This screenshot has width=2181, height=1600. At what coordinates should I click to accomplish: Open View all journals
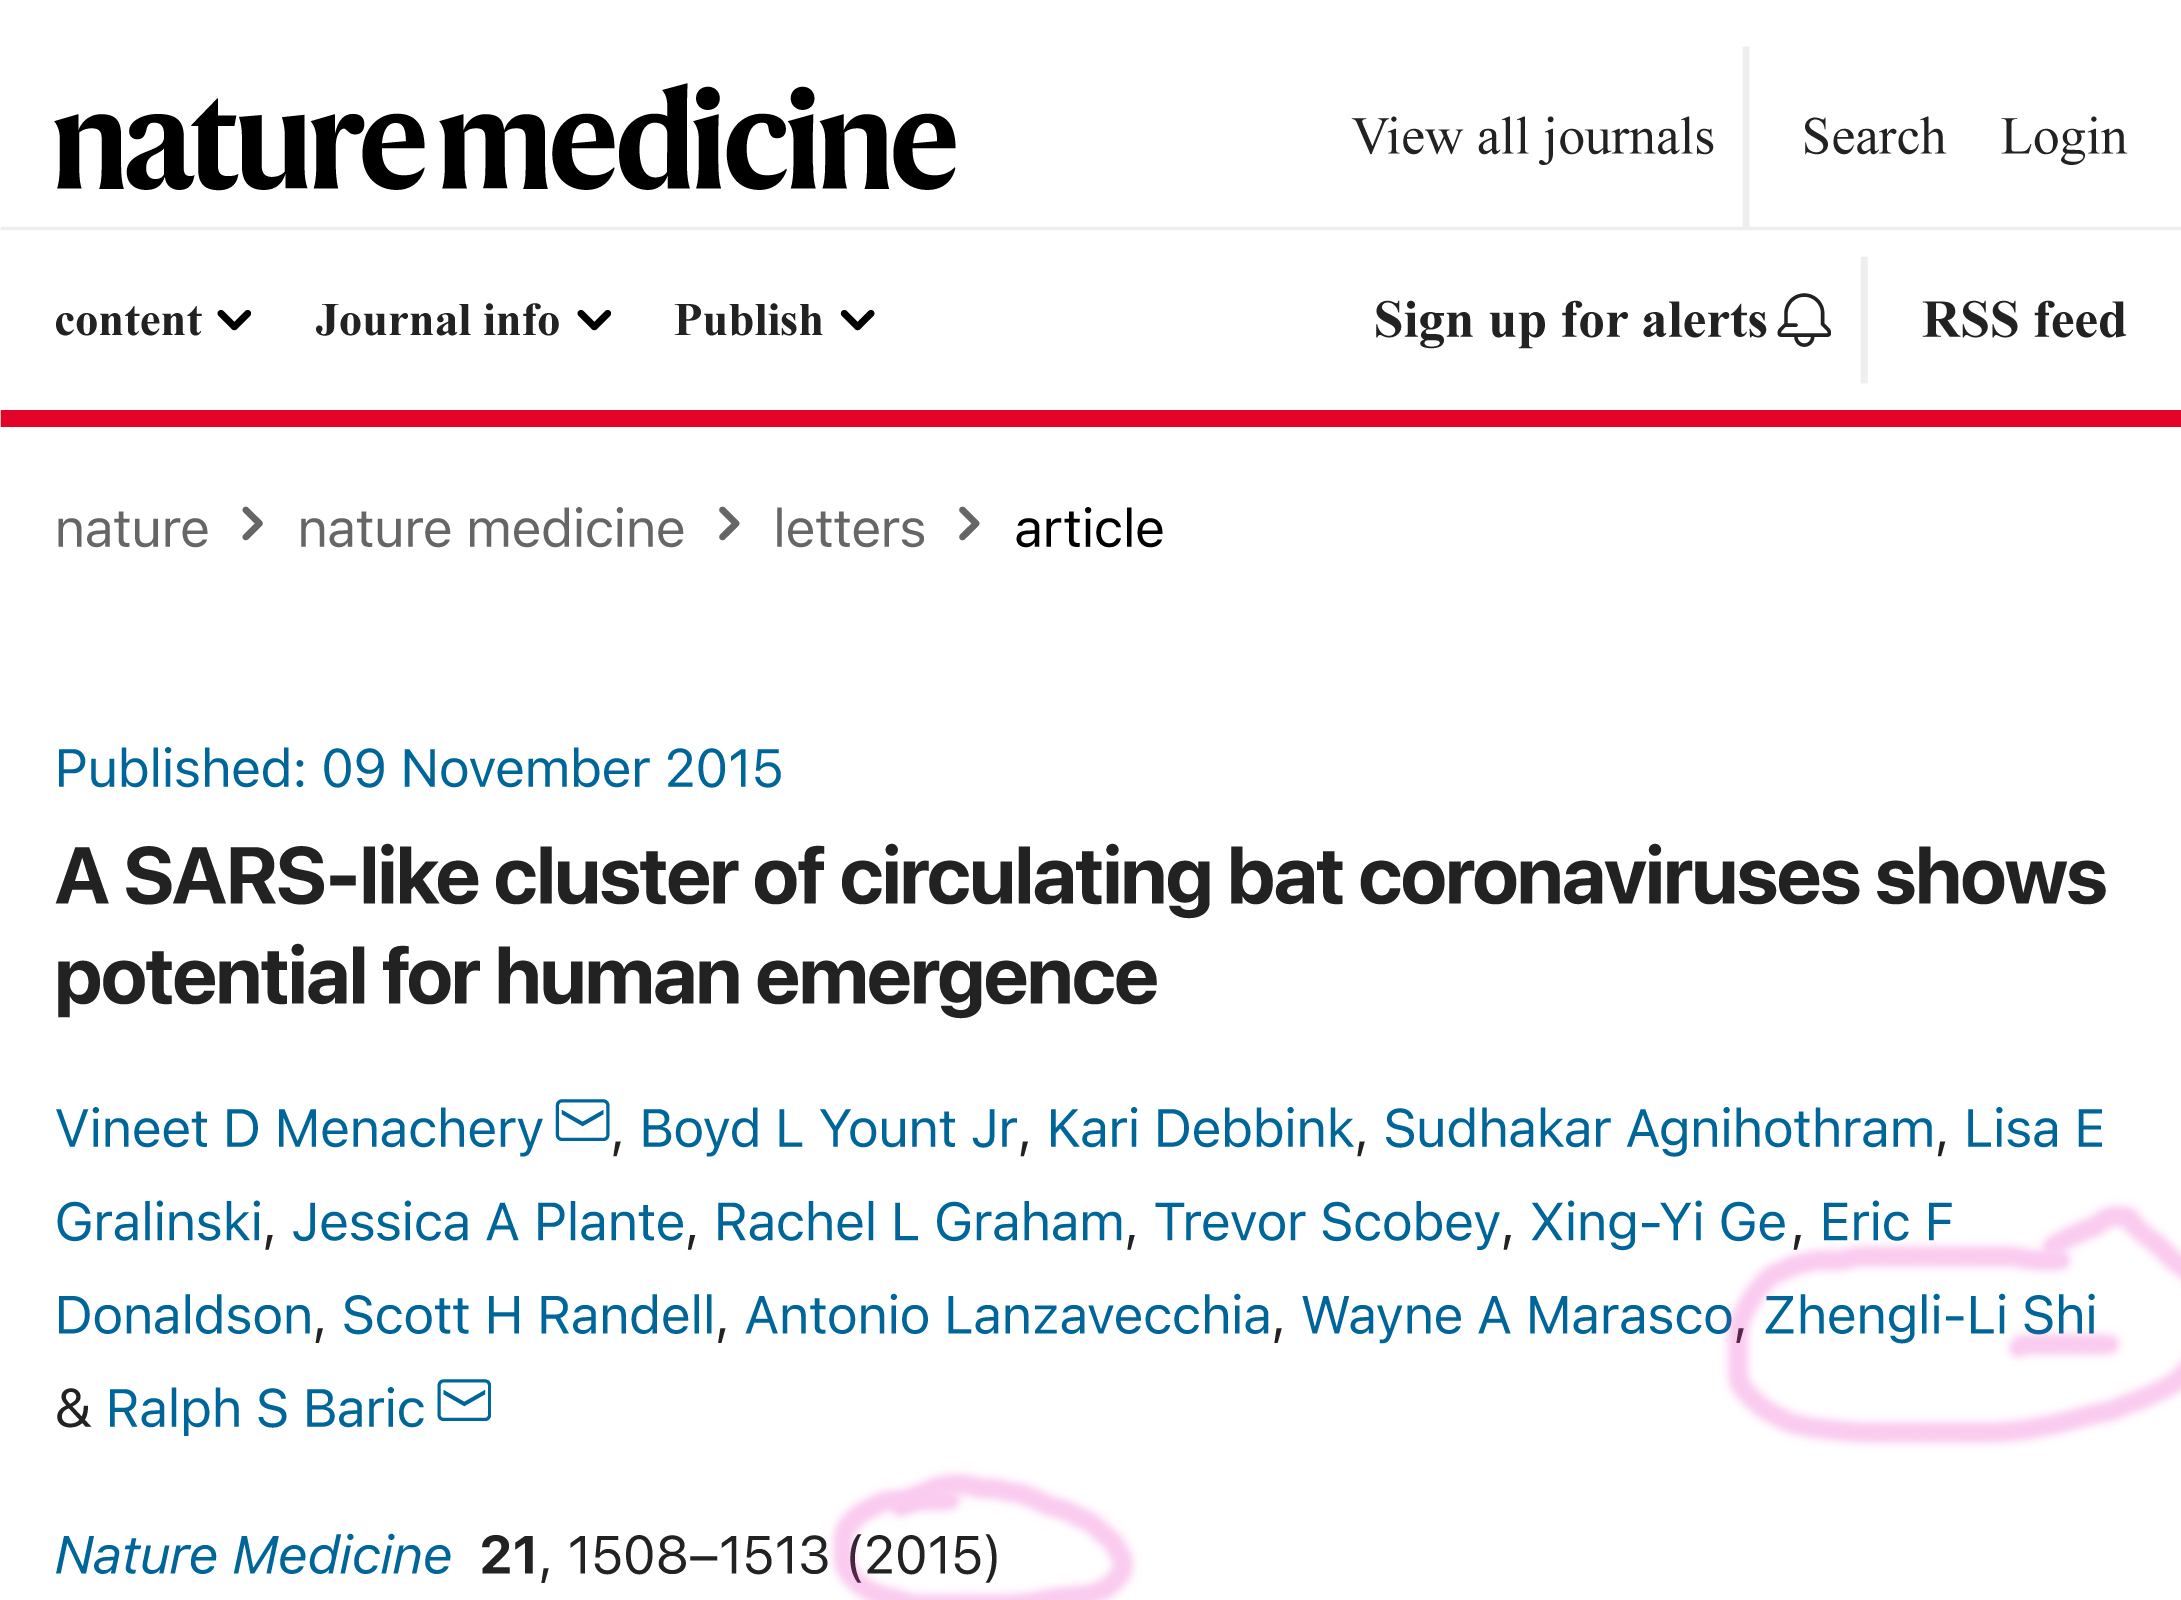(x=1533, y=137)
